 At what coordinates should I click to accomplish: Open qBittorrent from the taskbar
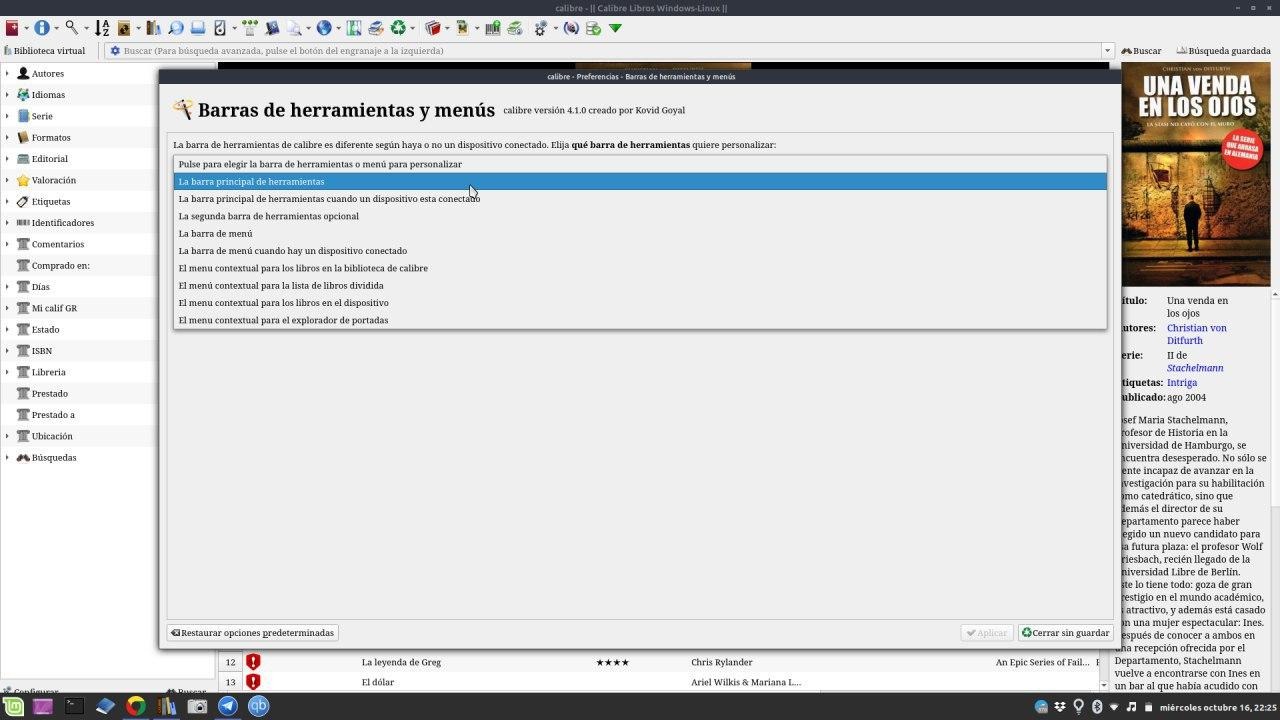(x=259, y=706)
